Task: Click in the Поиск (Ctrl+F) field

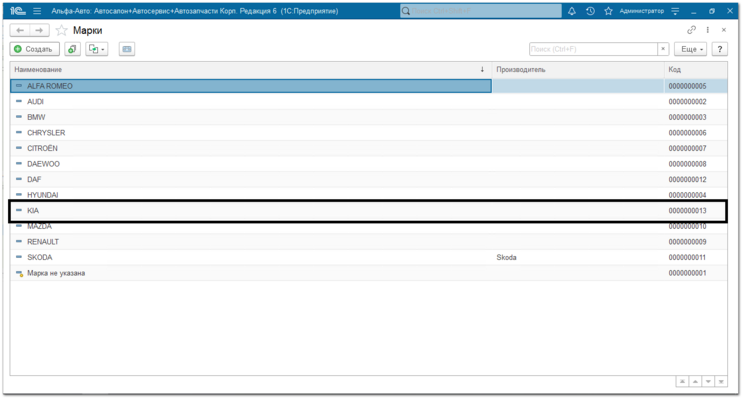Action: click(x=593, y=49)
